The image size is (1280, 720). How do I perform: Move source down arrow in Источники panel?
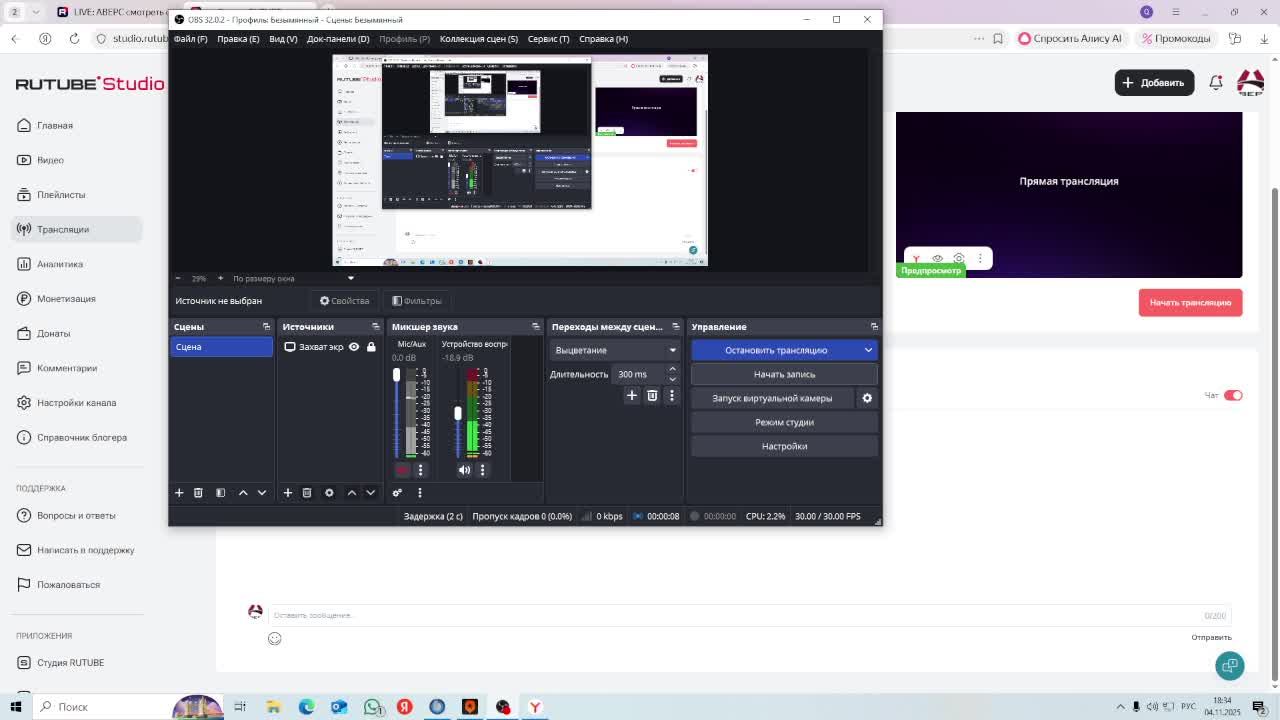coord(370,492)
